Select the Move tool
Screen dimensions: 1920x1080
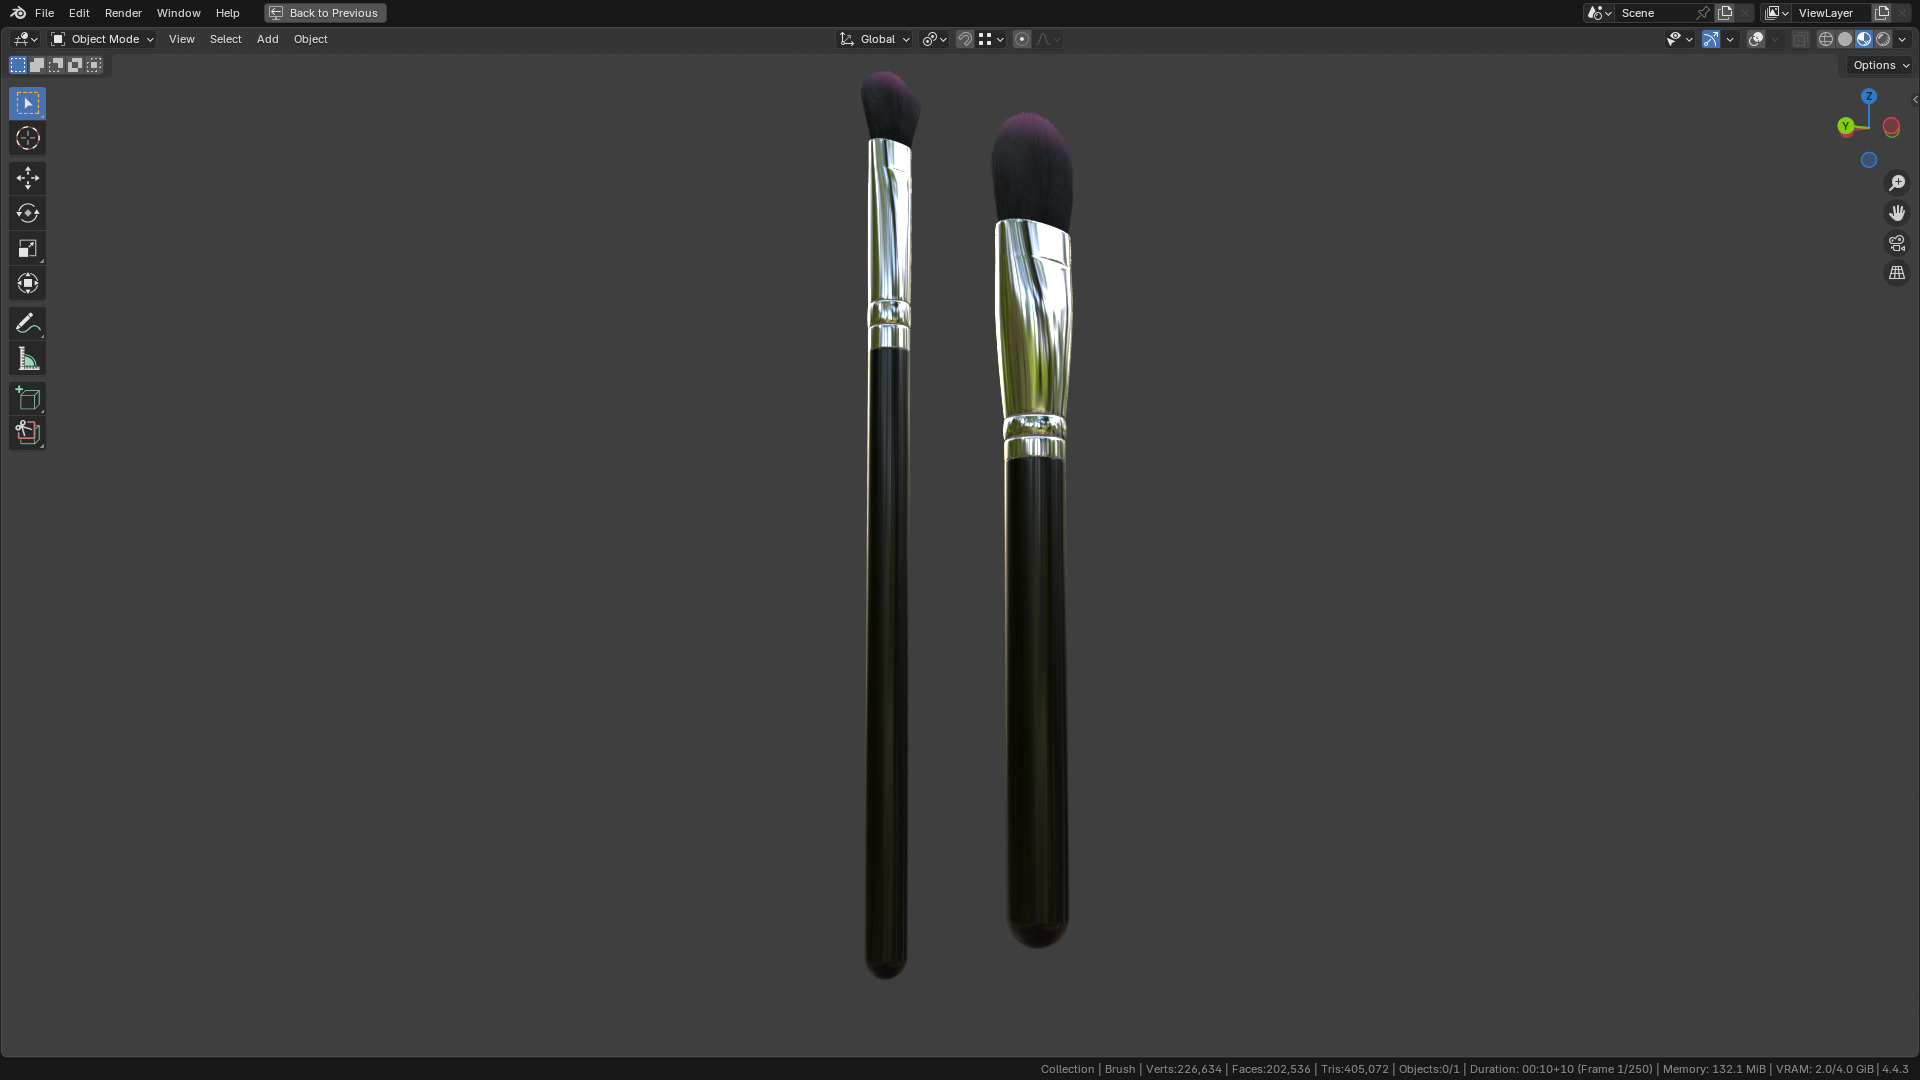click(27, 178)
